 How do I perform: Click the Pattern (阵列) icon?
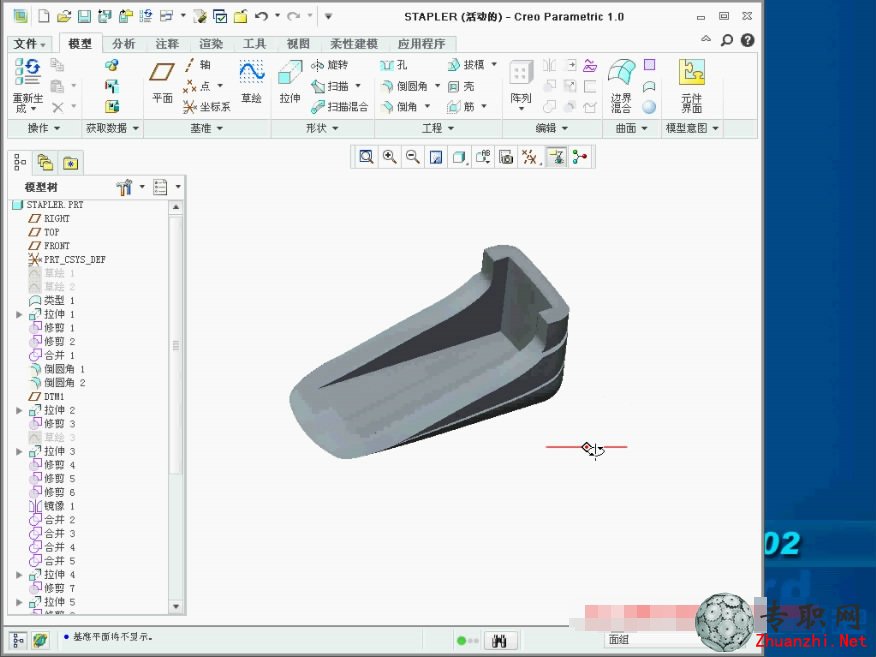521,73
